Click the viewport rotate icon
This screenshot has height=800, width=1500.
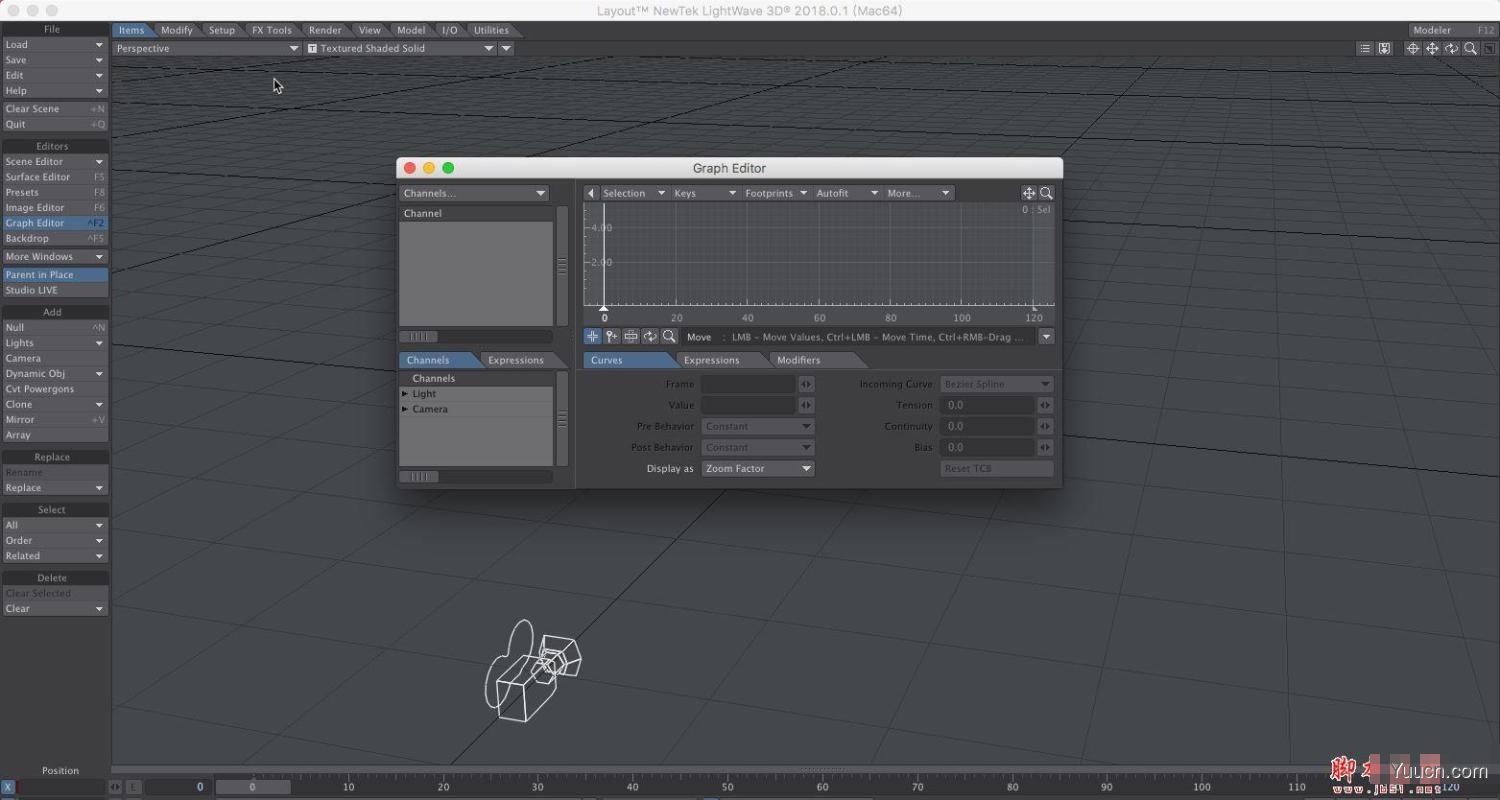(1451, 48)
